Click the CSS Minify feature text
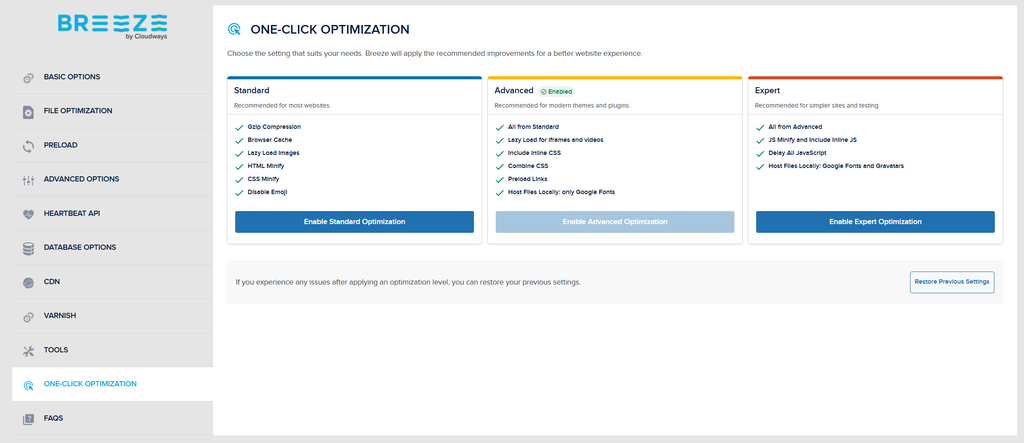1024x443 pixels. click(263, 179)
